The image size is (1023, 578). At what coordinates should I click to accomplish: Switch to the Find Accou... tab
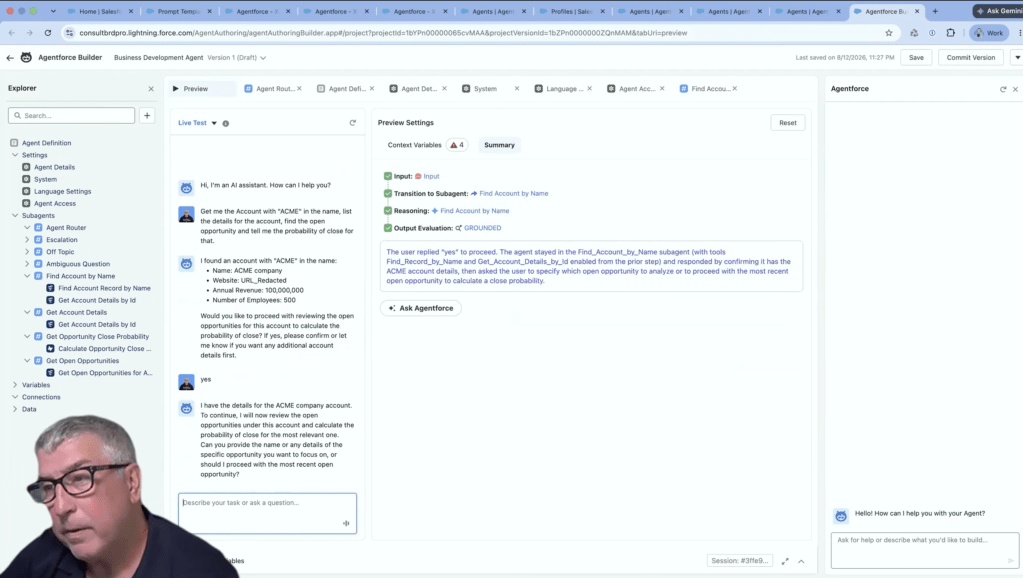pyautogui.click(x=710, y=89)
